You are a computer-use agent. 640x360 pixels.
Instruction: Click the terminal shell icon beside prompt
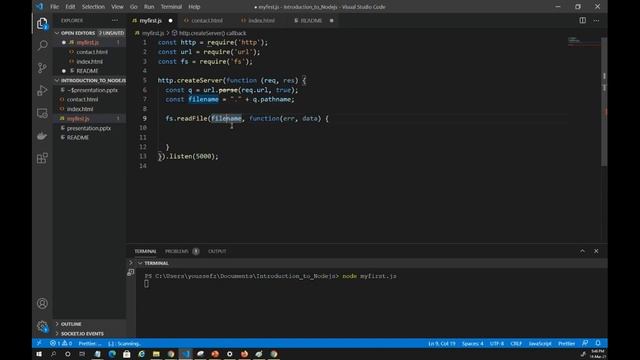(131, 272)
